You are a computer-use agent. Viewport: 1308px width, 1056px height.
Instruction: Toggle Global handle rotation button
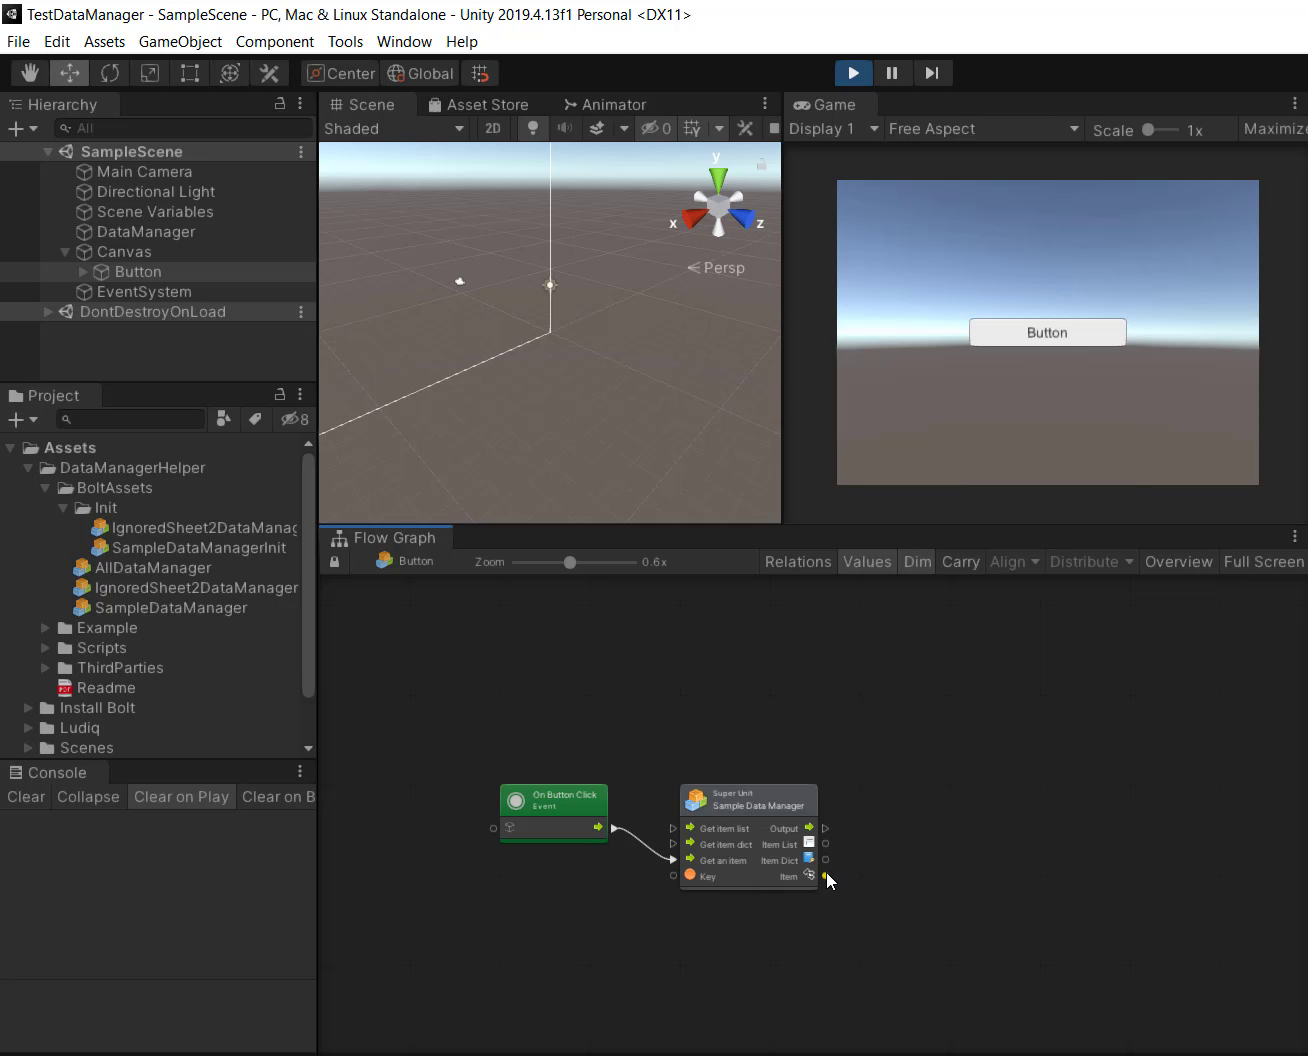click(x=420, y=73)
